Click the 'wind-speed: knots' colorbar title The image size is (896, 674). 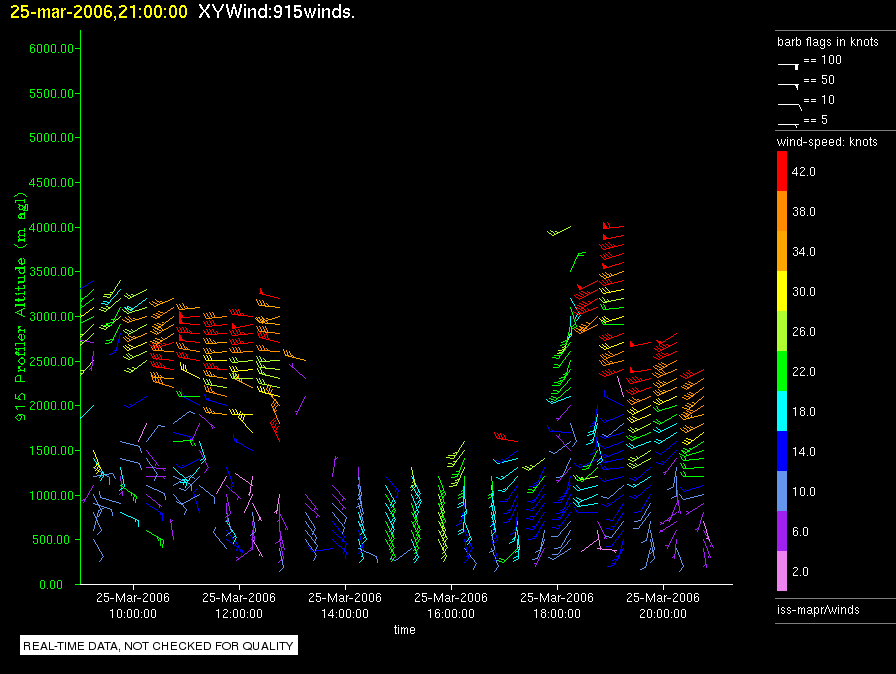(x=827, y=142)
